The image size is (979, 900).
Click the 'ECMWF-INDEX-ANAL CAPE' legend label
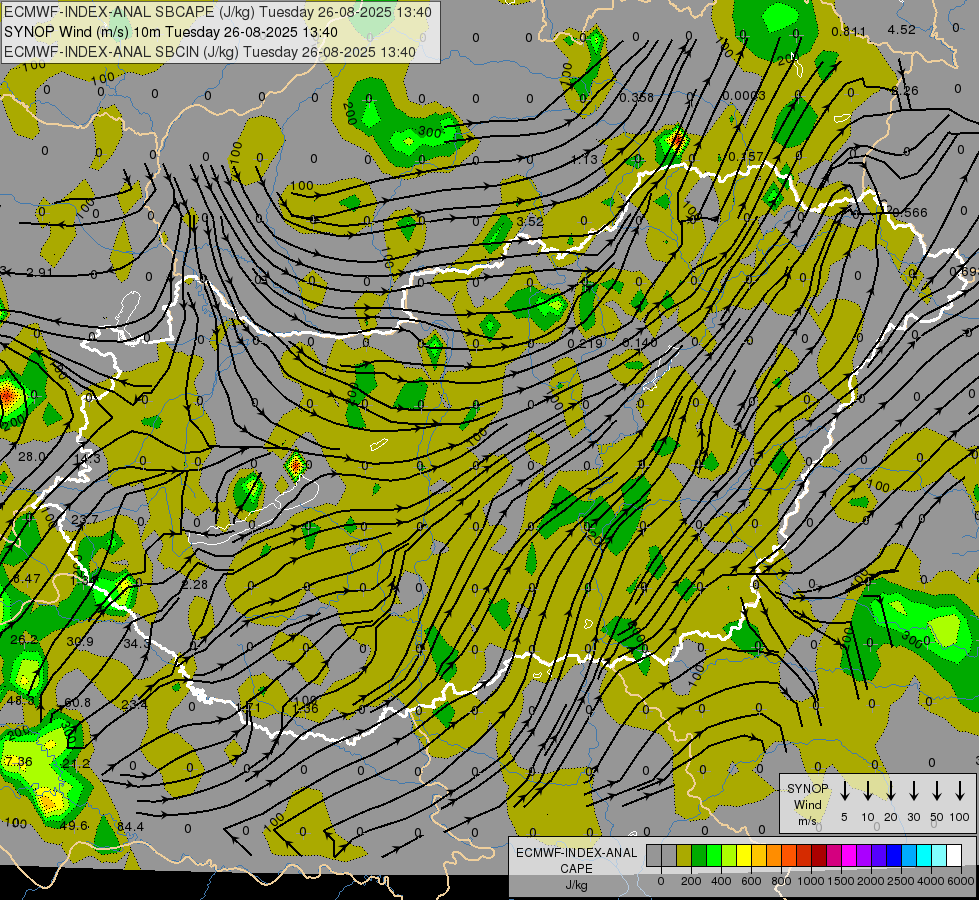576,860
